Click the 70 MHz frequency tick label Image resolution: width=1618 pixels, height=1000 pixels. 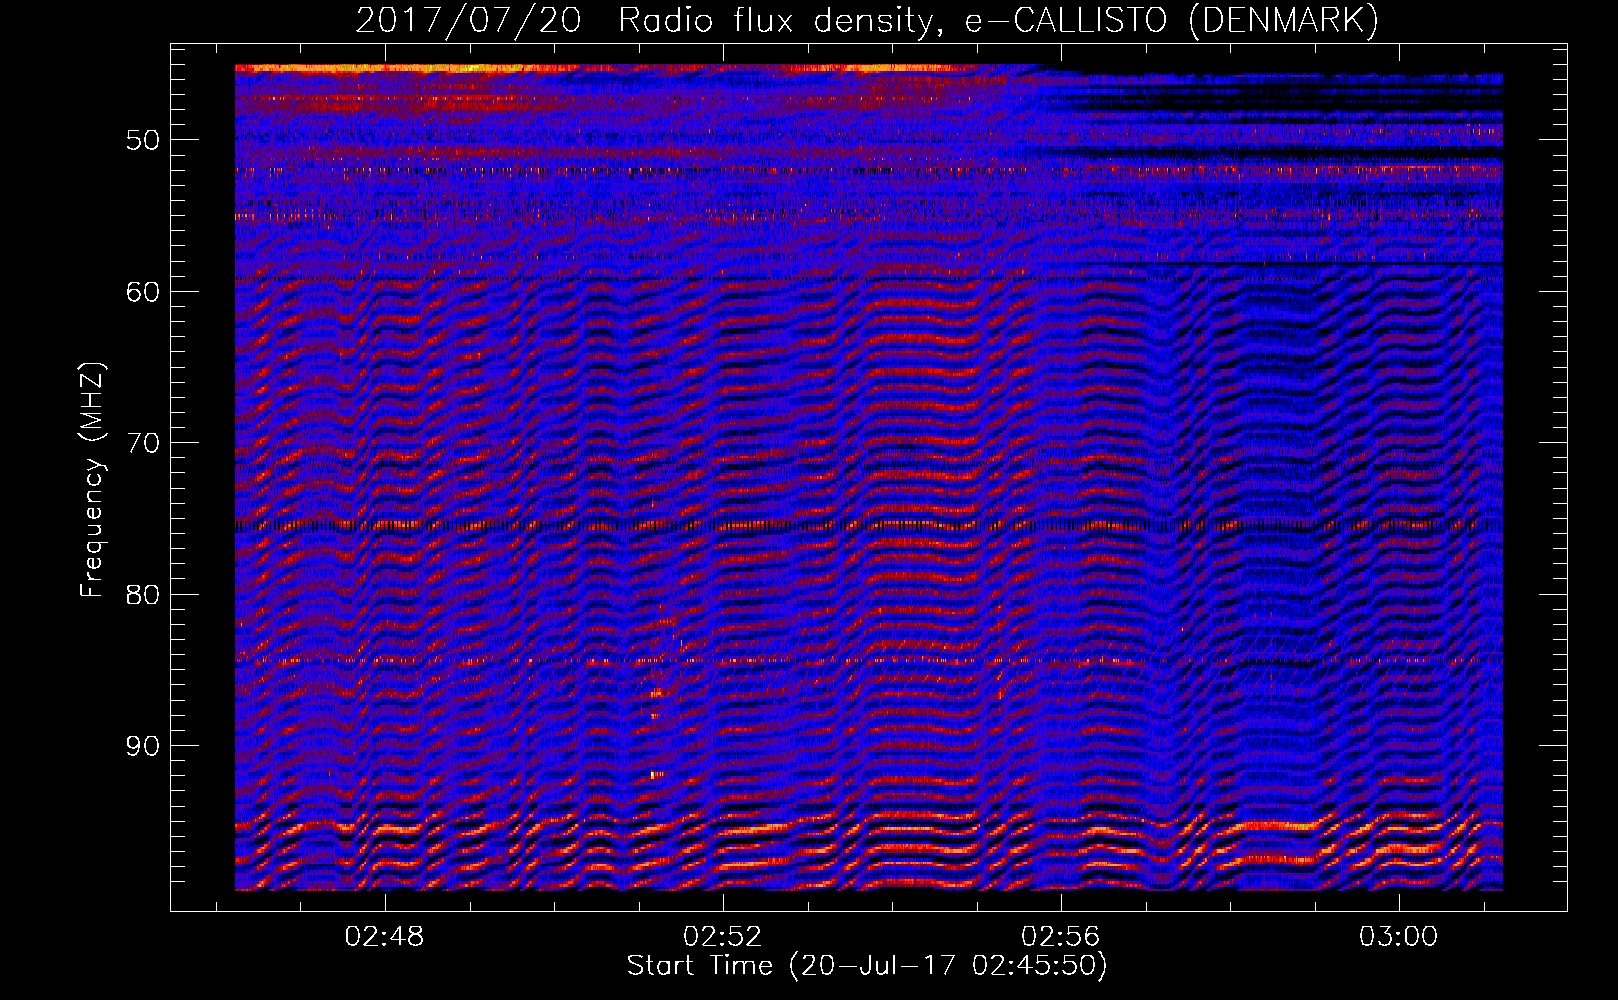(143, 443)
